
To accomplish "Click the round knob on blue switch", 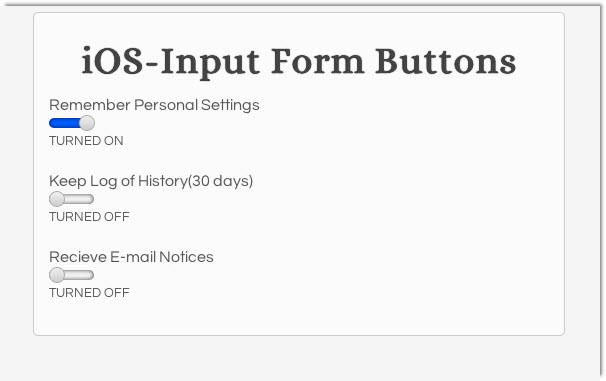I will tap(87, 123).
